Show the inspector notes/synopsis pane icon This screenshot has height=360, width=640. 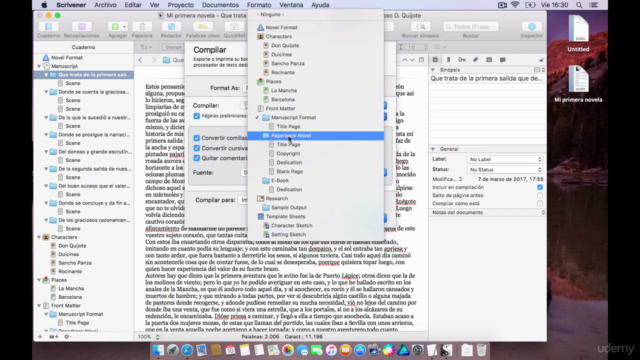pos(435,60)
